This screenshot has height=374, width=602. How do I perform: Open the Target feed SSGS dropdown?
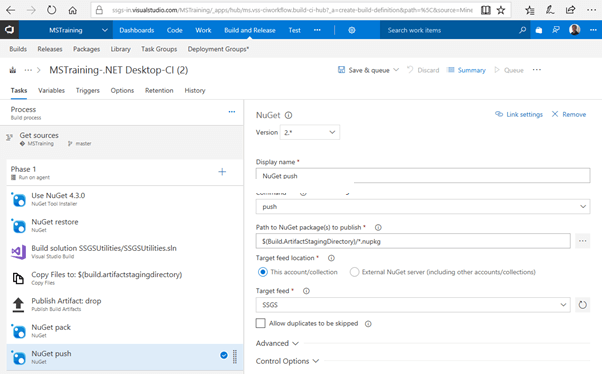(413, 305)
